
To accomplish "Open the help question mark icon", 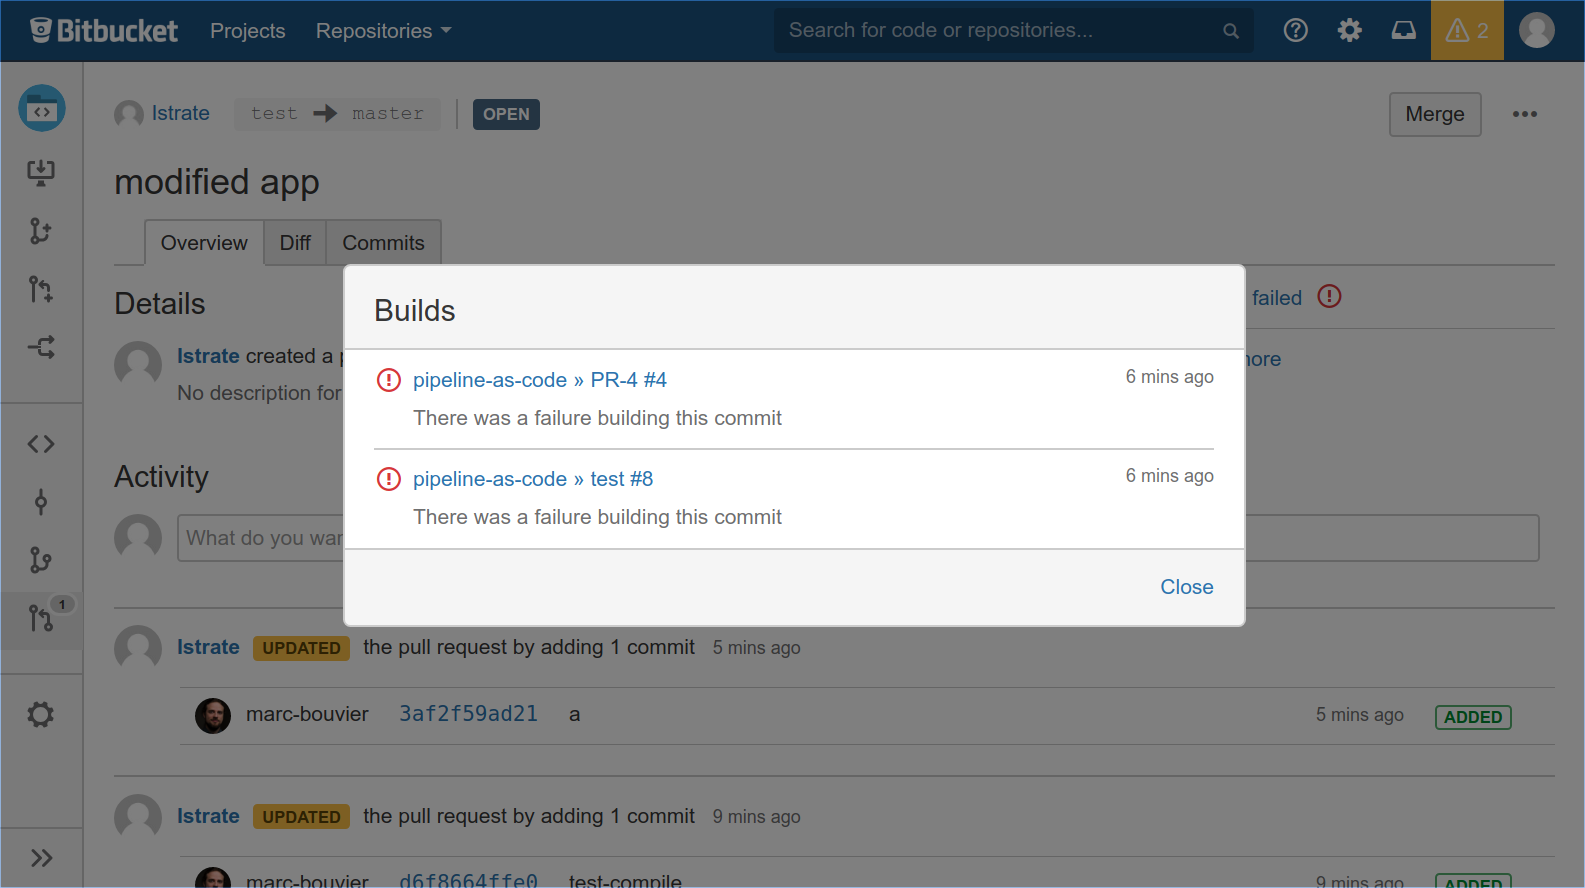I will point(1296,31).
